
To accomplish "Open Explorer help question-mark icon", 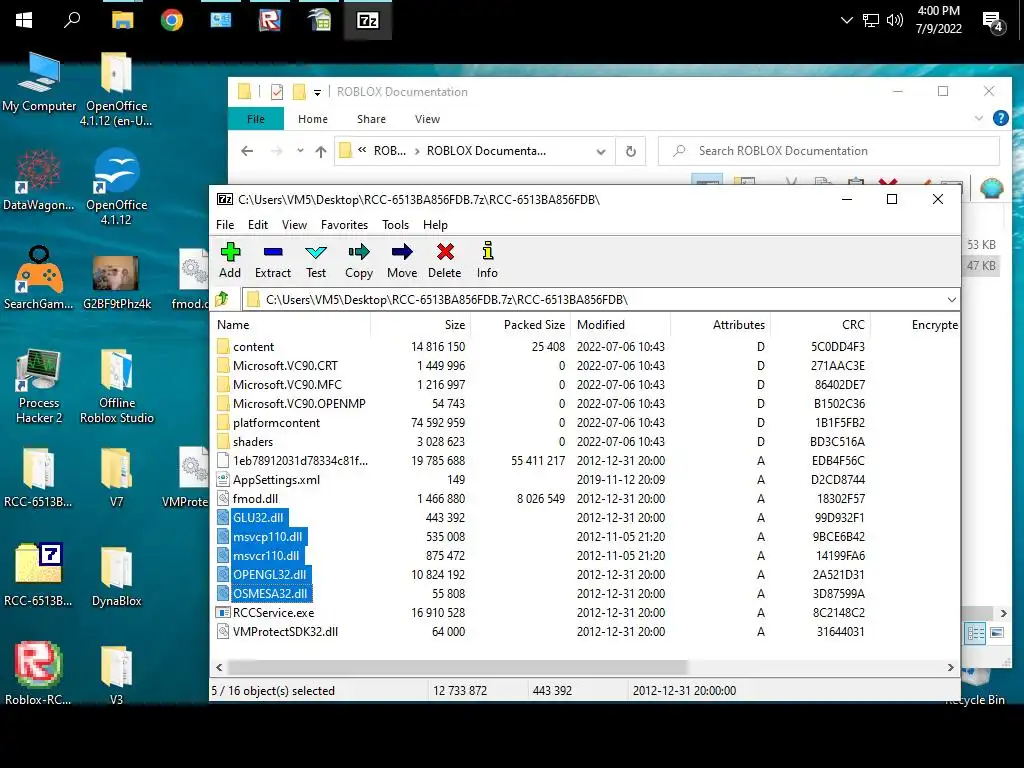I will pos(1000,118).
